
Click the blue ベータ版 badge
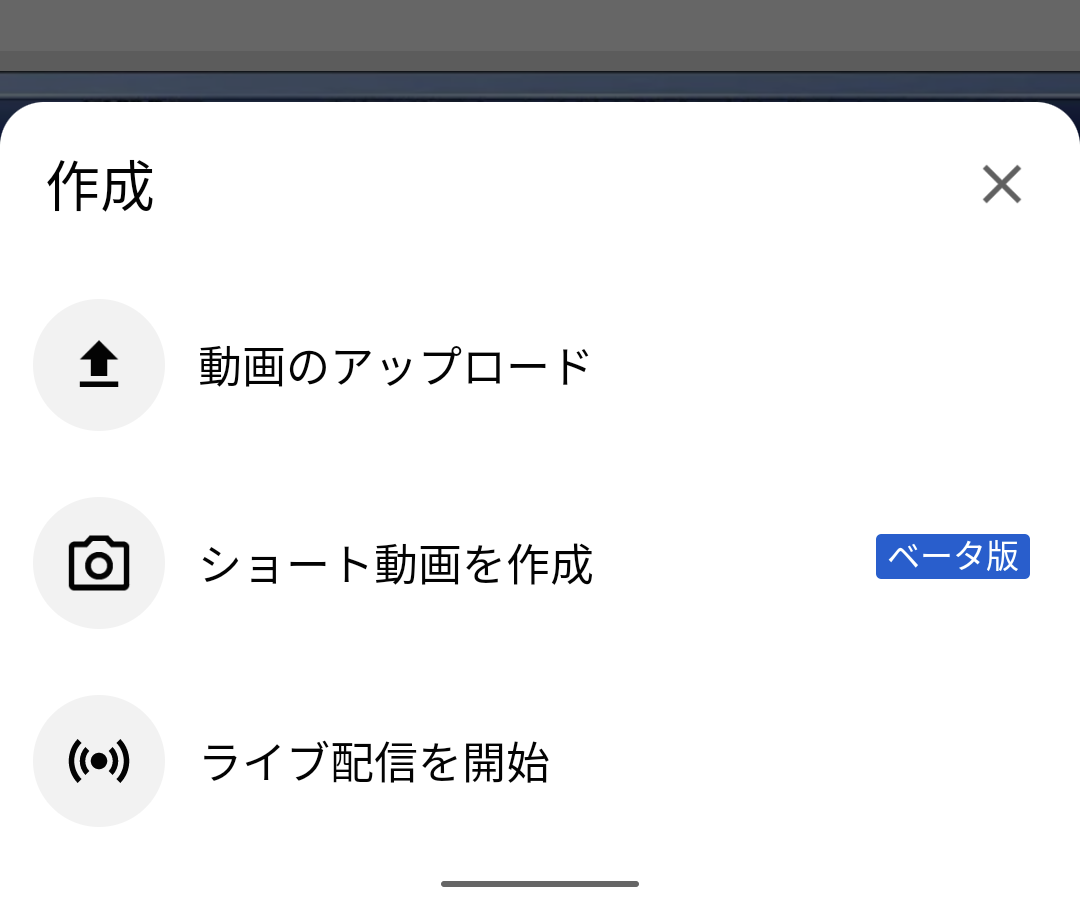point(952,557)
